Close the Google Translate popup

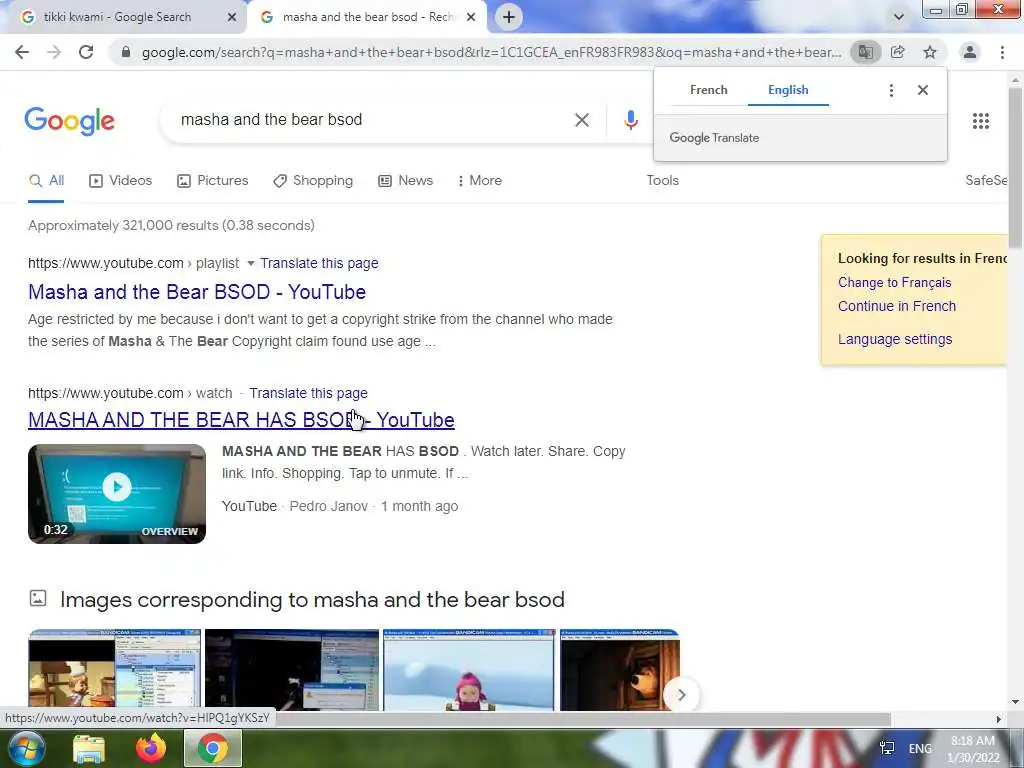tap(923, 90)
